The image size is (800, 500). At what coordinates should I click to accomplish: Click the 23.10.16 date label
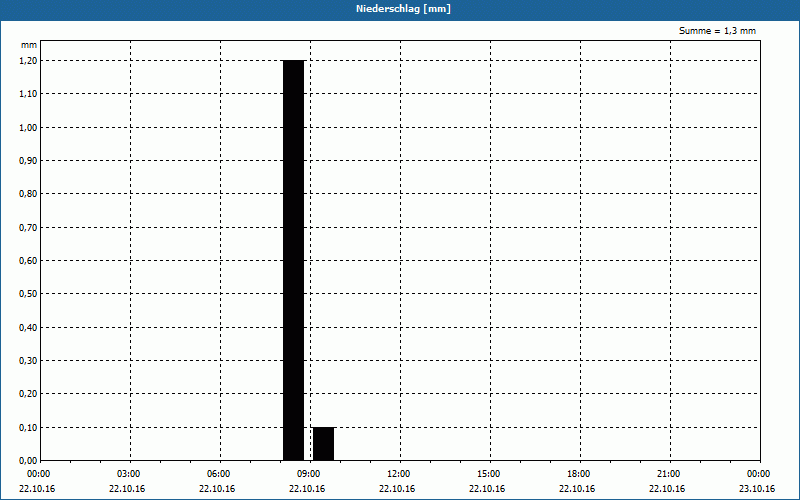[757, 489]
